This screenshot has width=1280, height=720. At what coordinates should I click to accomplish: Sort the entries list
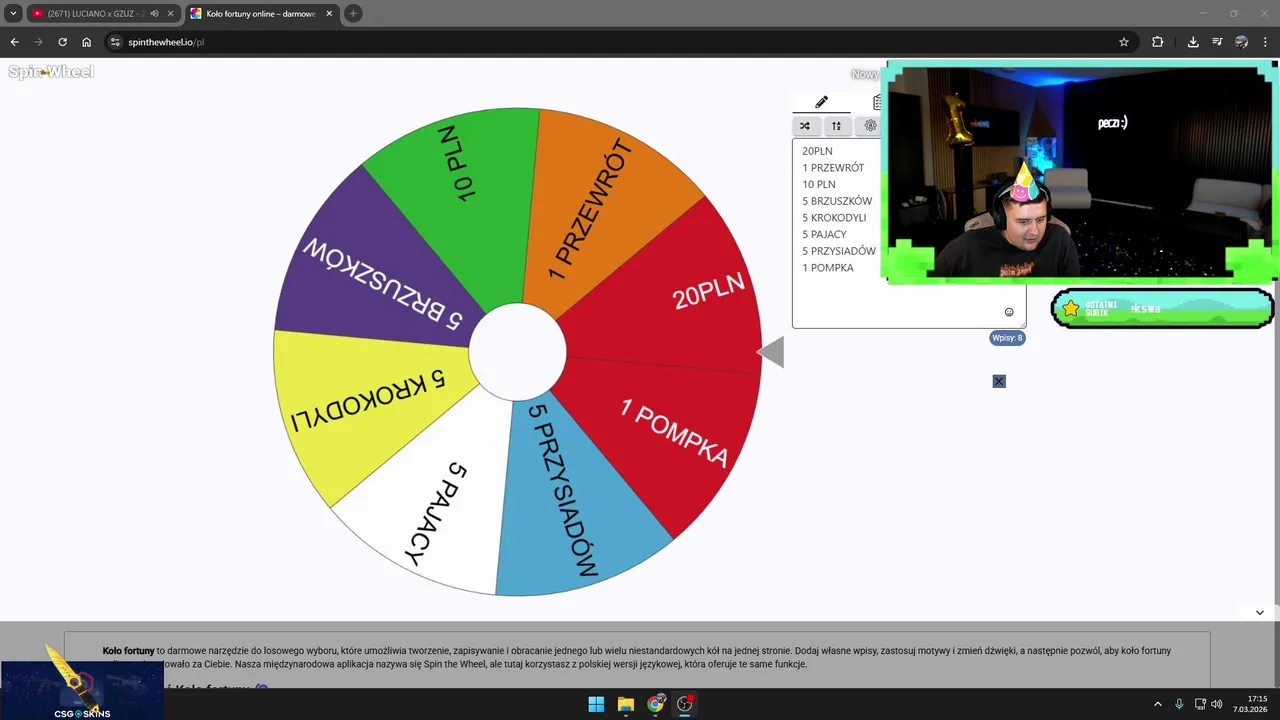point(836,126)
